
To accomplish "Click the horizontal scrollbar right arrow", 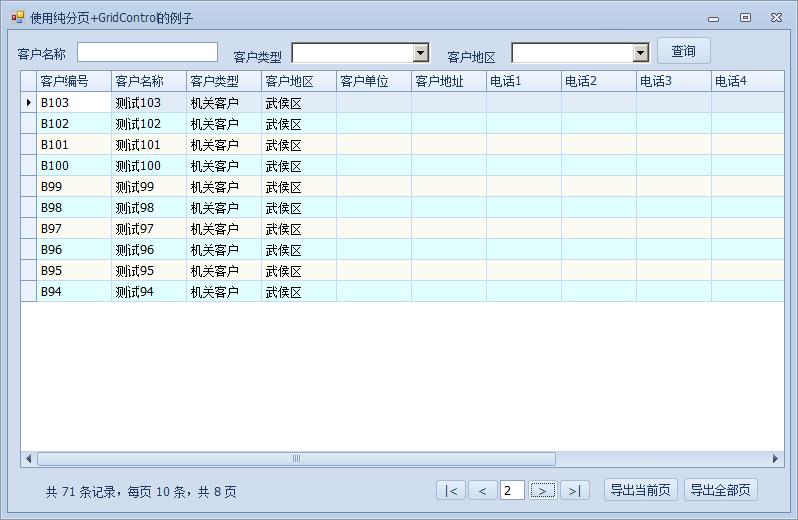I will (x=775, y=458).
